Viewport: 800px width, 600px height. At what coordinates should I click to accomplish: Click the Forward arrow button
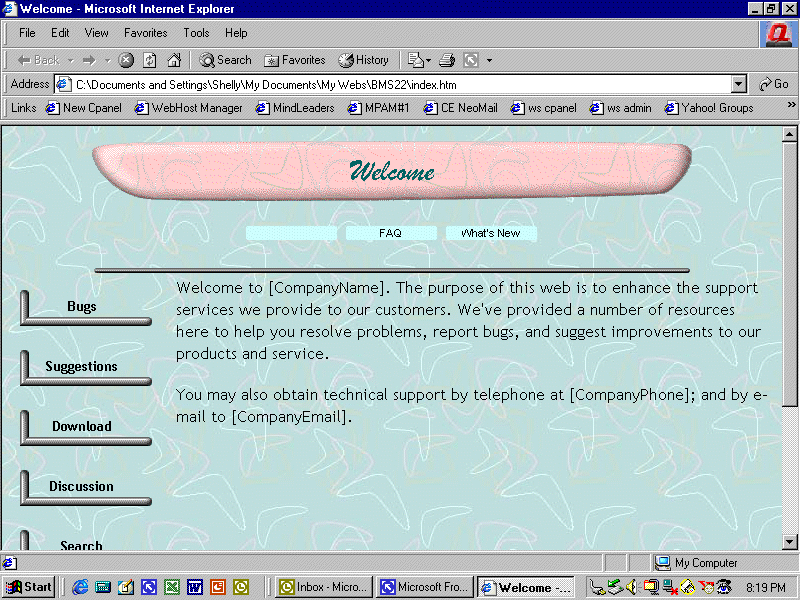pyautogui.click(x=89, y=60)
